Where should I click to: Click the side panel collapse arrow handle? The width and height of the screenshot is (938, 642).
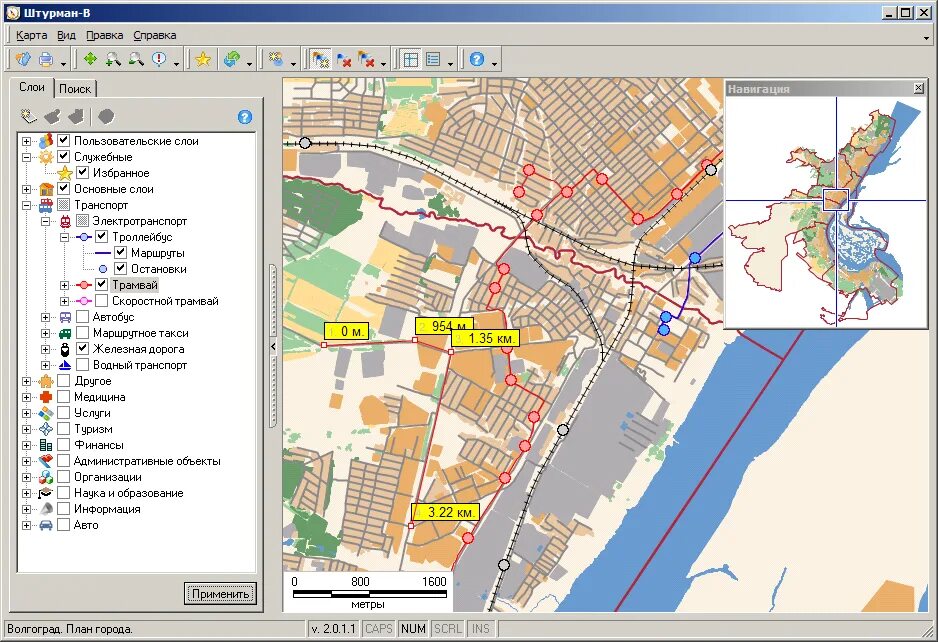click(x=273, y=346)
